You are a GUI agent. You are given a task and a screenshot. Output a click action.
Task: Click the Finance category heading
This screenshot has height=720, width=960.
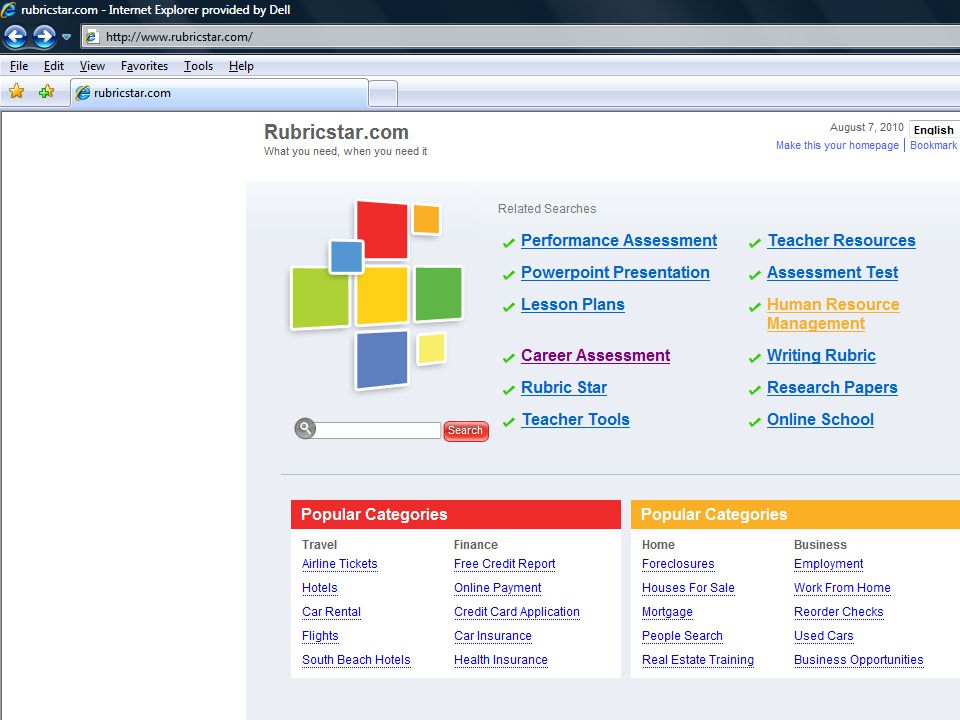[476, 544]
